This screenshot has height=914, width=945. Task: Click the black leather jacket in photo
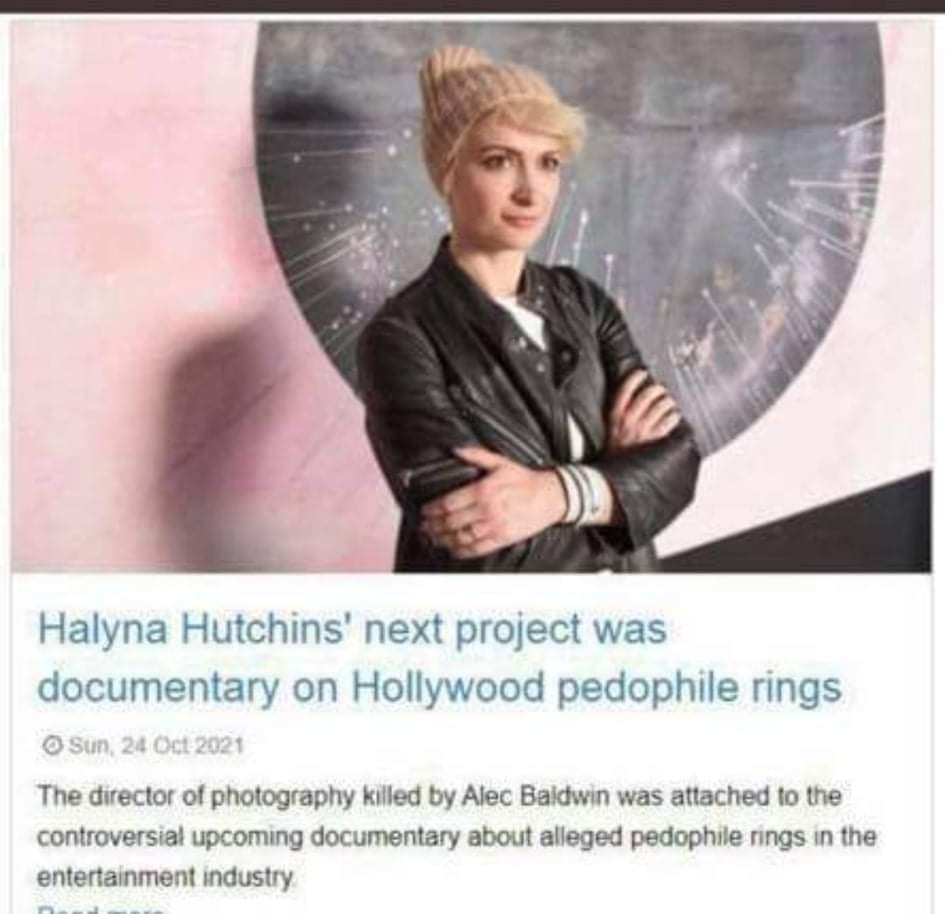pos(518,422)
